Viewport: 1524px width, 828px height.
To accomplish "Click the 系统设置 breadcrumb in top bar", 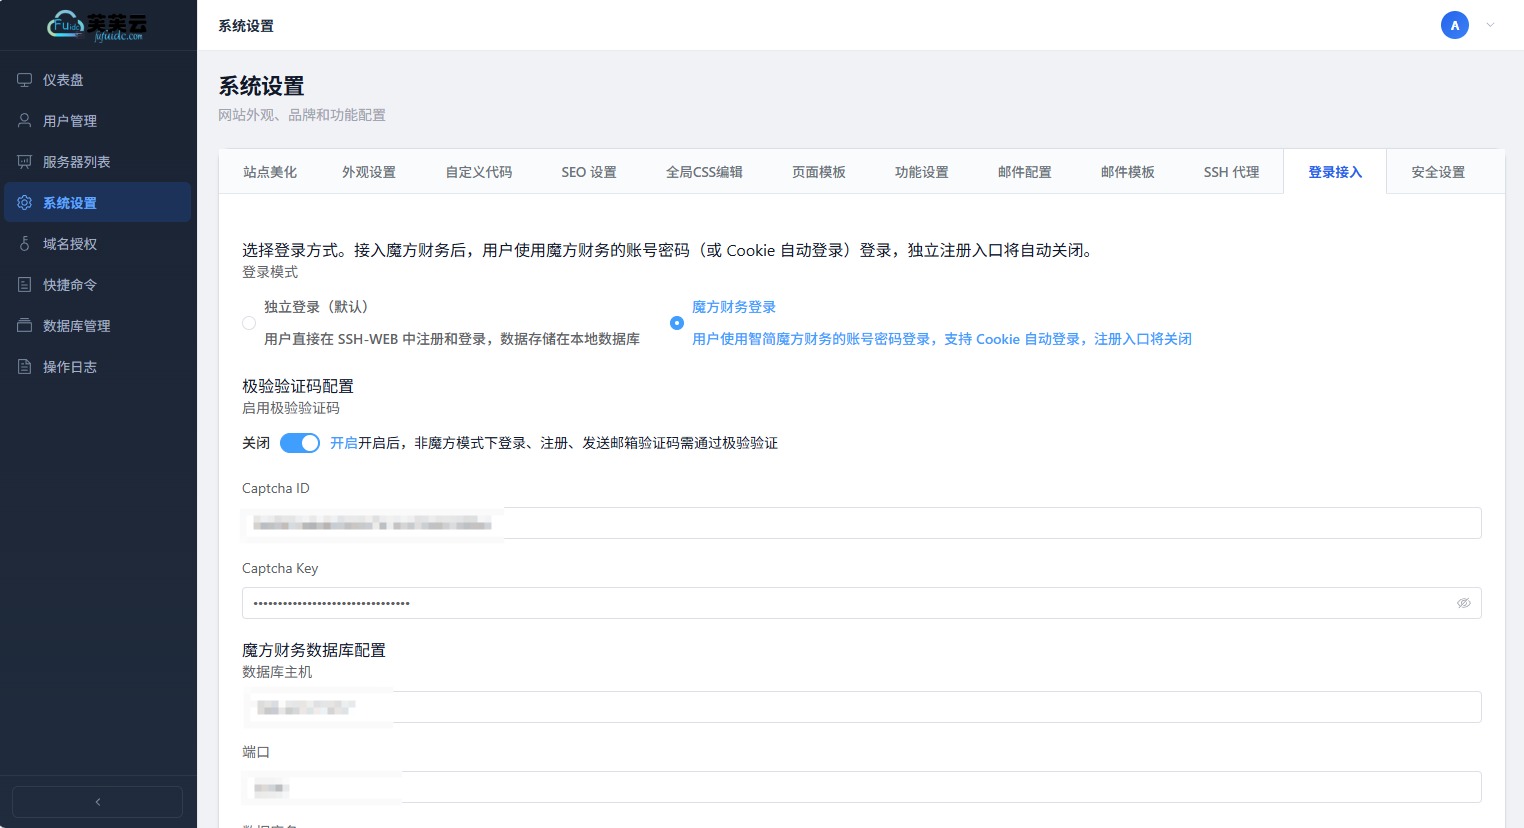I will [246, 26].
